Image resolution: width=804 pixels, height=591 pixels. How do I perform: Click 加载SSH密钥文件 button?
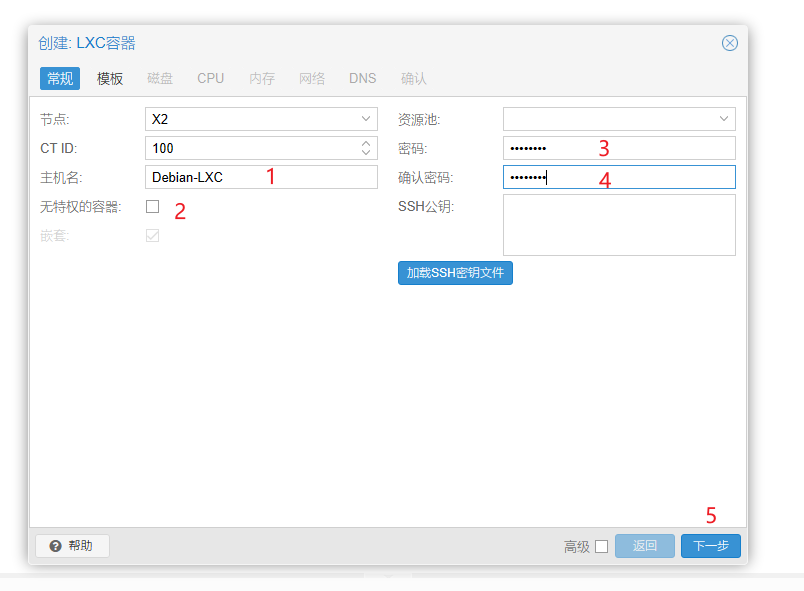[455, 273]
